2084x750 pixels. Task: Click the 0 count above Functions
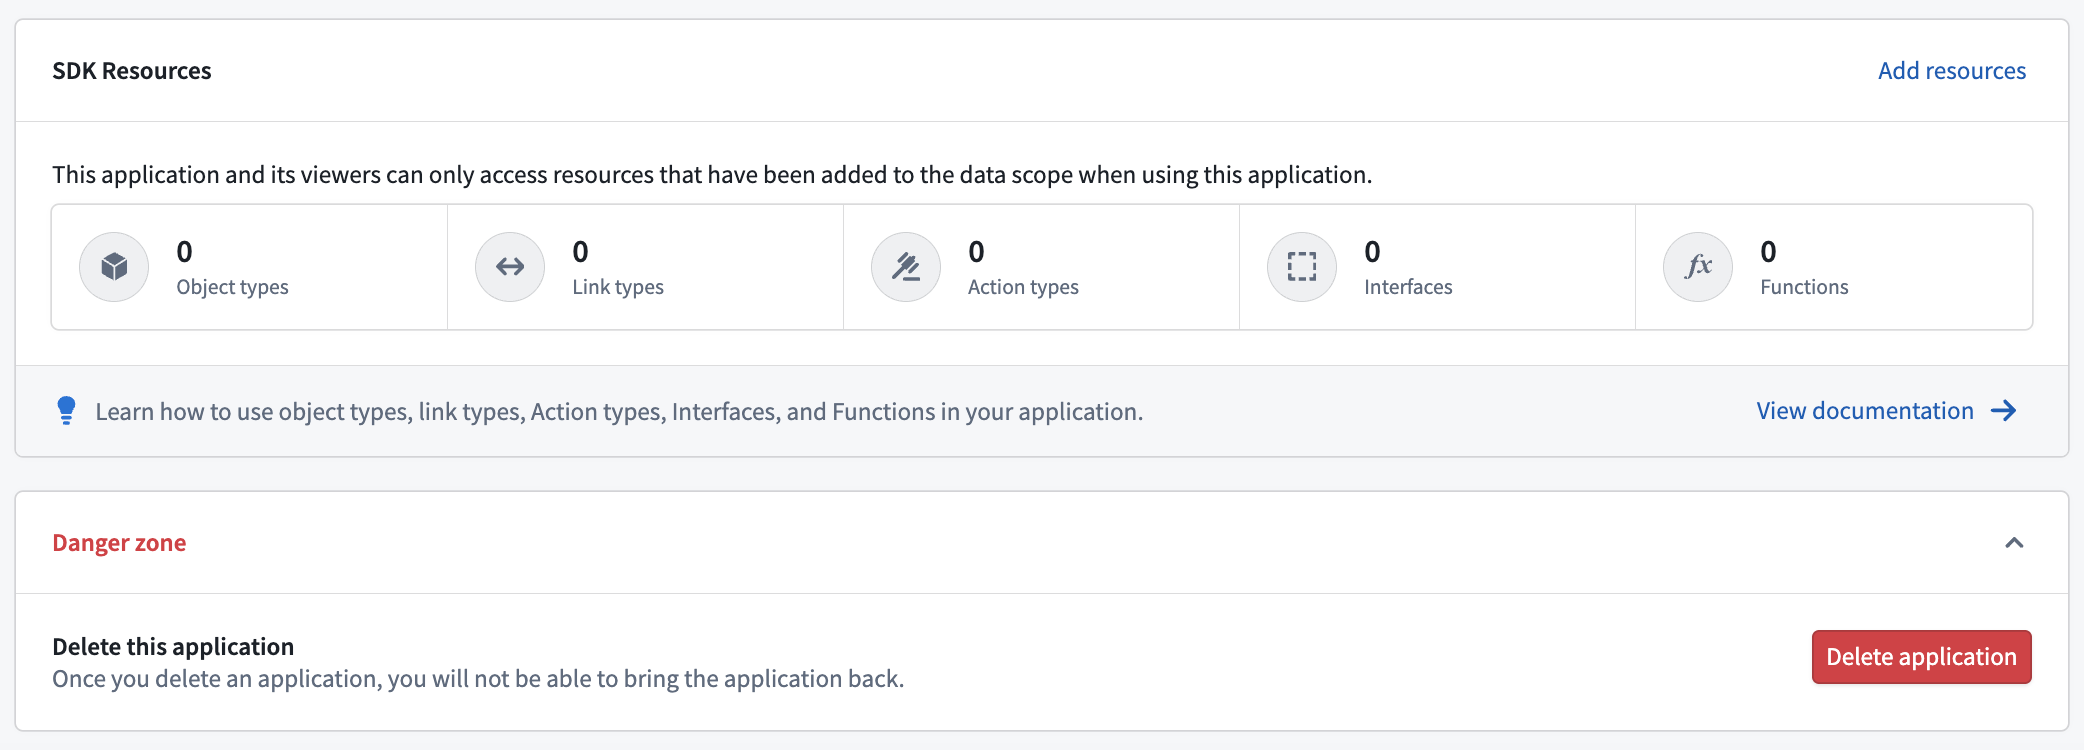1768,252
